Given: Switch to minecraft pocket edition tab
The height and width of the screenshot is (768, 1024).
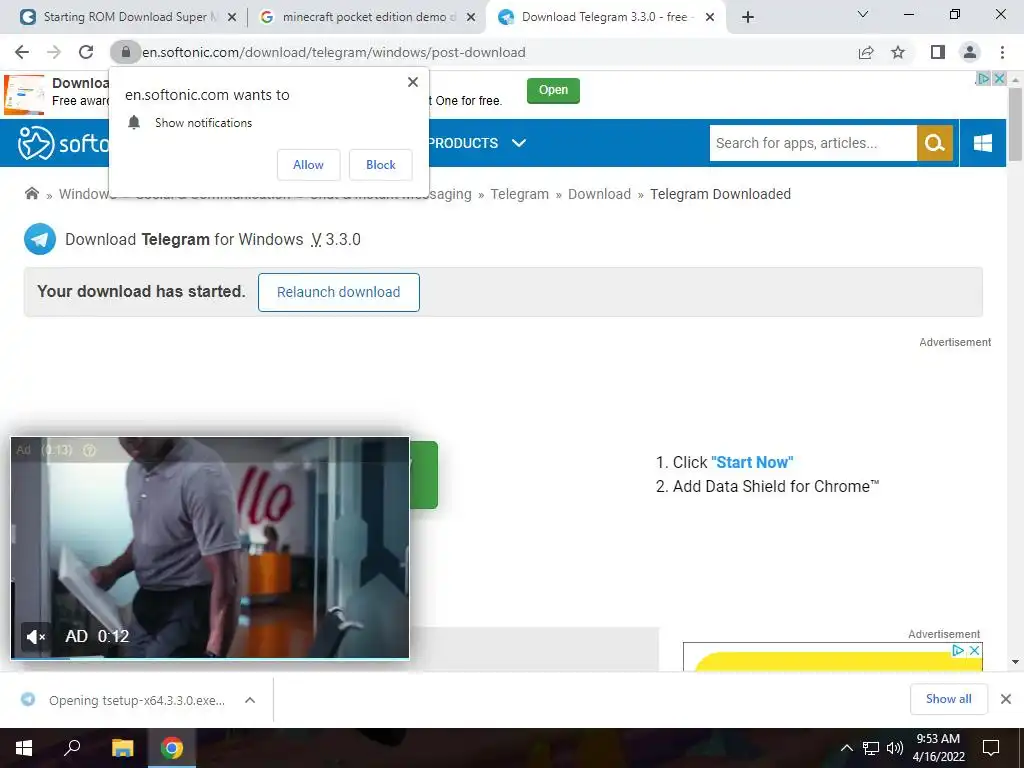Looking at the screenshot, I should click(369, 17).
